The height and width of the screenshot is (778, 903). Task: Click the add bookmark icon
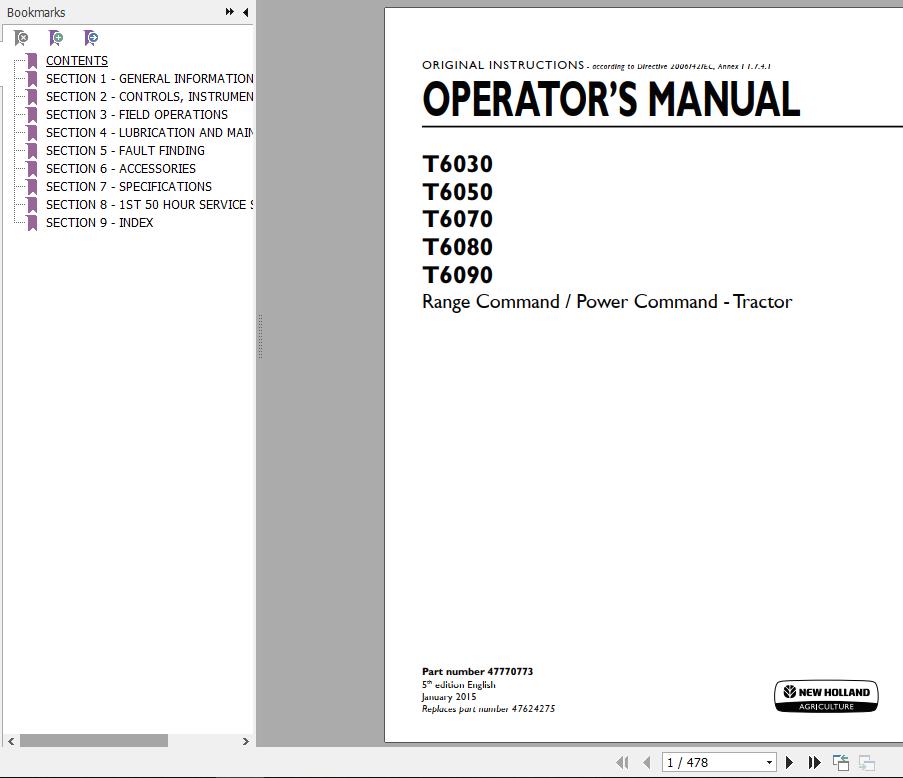(x=56, y=38)
